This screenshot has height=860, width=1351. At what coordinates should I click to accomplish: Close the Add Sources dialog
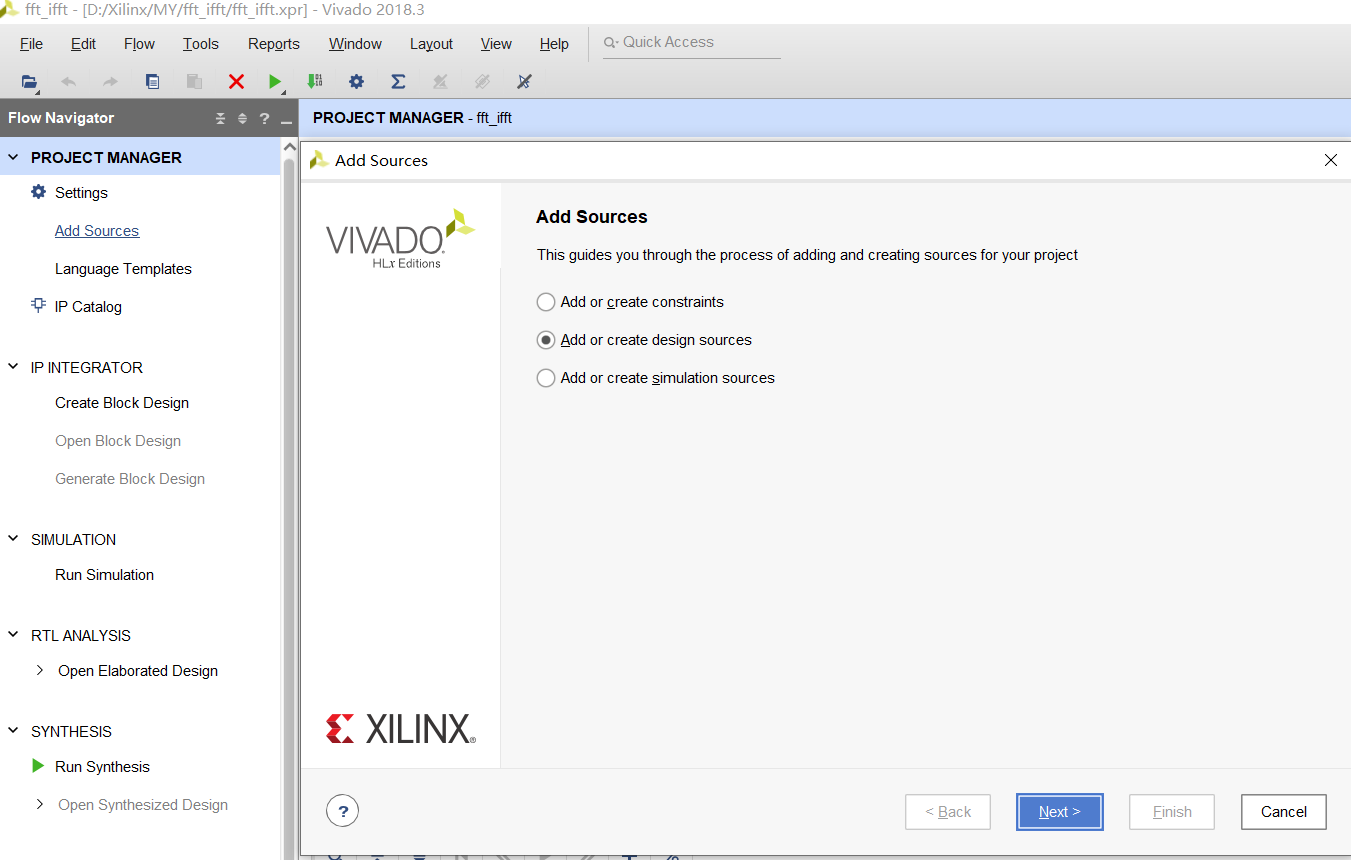[1331, 160]
